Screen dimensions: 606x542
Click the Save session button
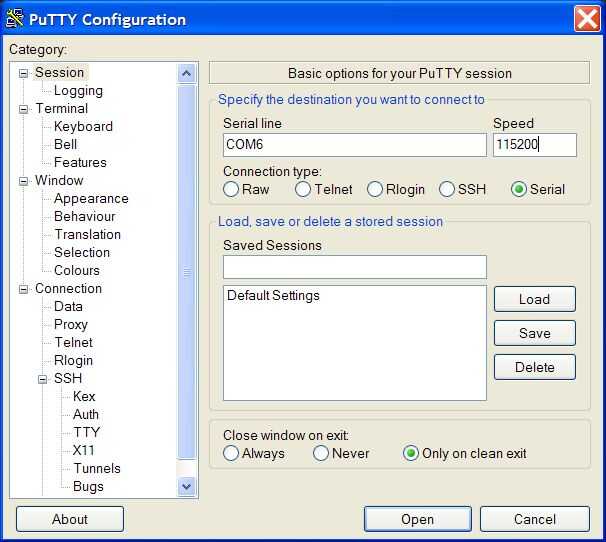coord(535,333)
